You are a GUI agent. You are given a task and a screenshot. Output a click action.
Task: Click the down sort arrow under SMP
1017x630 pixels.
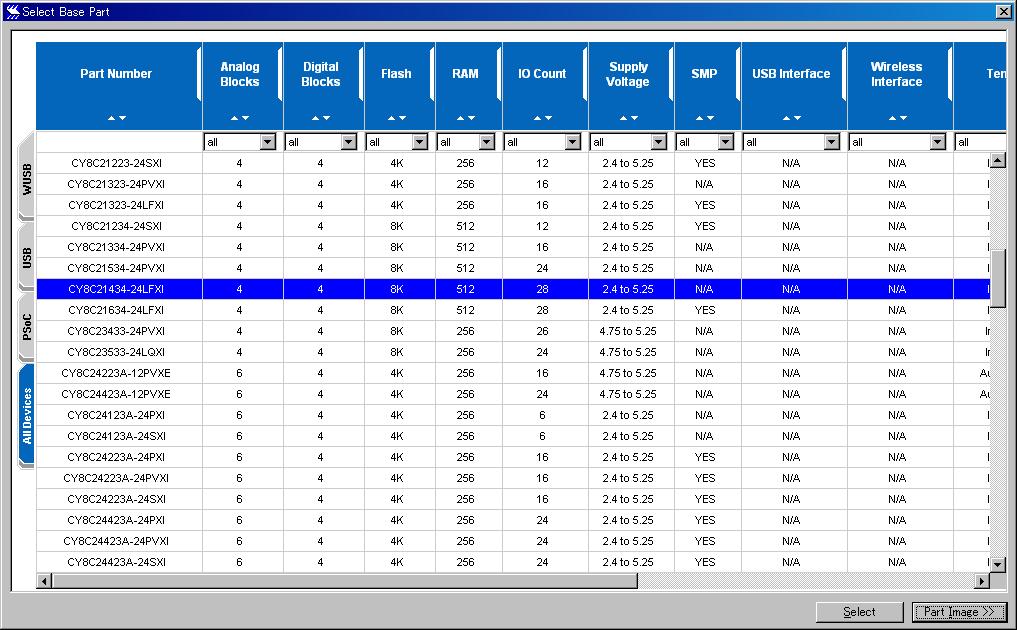[x=710, y=118]
